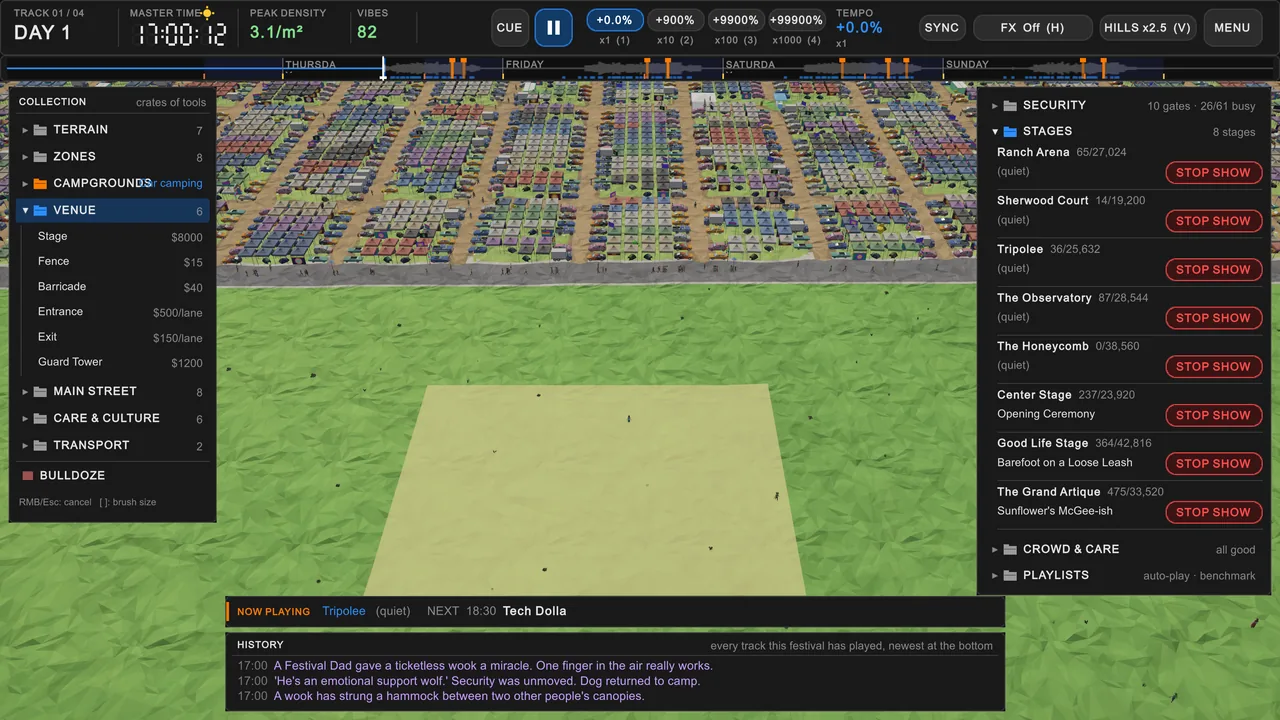The height and width of the screenshot is (720, 1280).
Task: Select the +0.0% x1 normal speed
Action: 615,20
